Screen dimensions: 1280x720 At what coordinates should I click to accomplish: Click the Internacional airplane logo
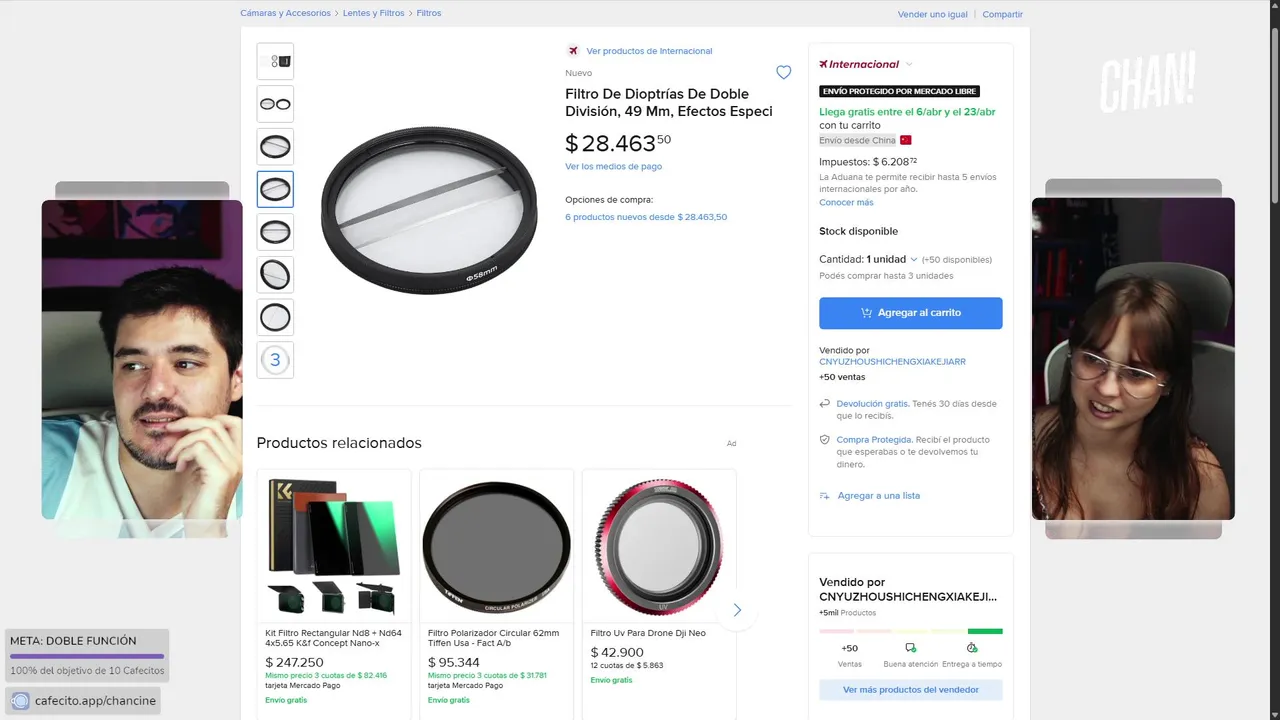click(x=823, y=64)
